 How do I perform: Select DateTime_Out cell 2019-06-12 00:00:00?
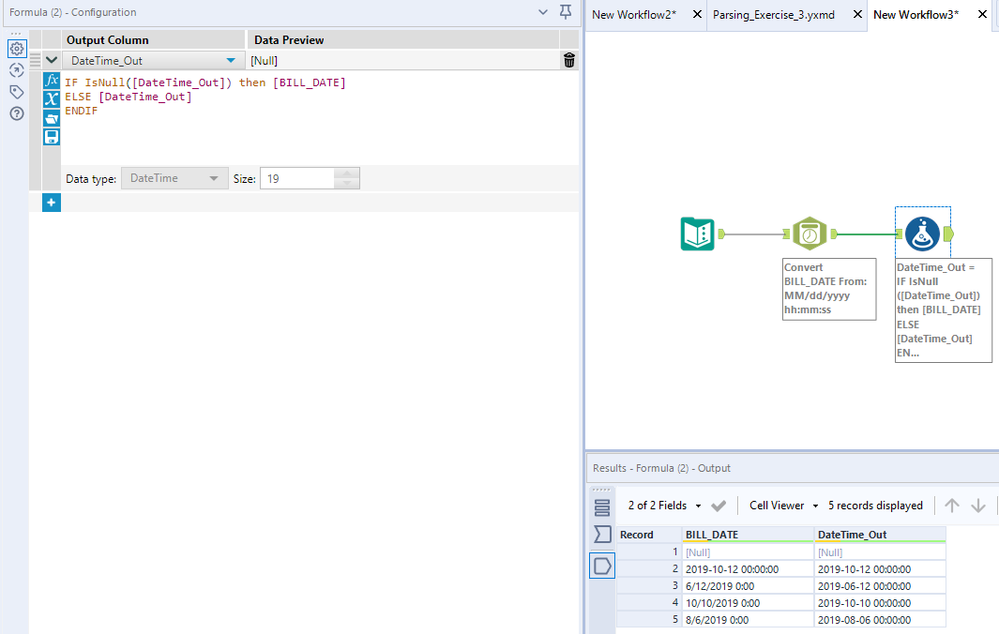tap(880, 586)
